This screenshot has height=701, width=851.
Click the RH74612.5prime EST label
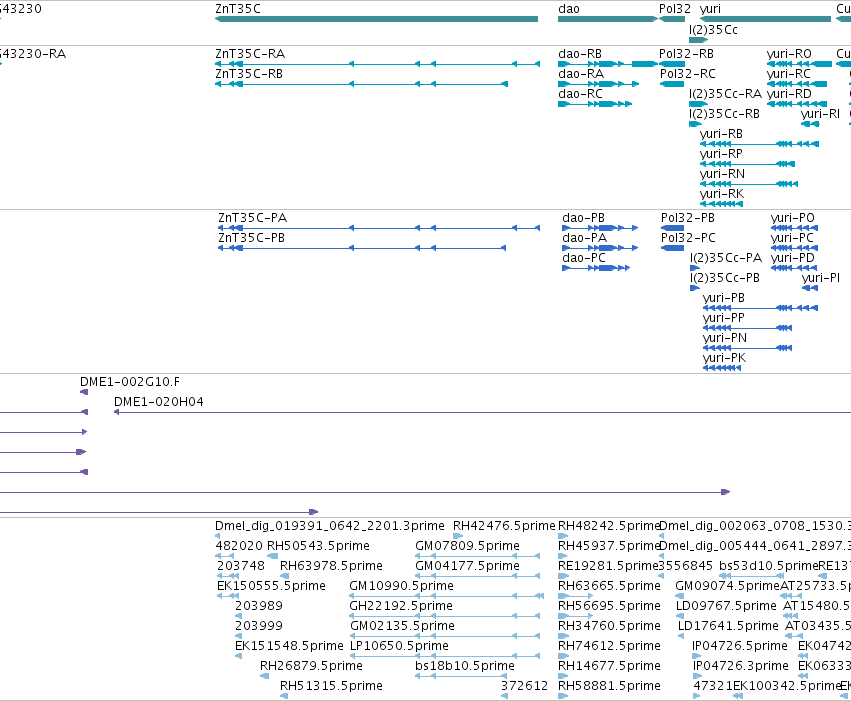pyautogui.click(x=609, y=646)
